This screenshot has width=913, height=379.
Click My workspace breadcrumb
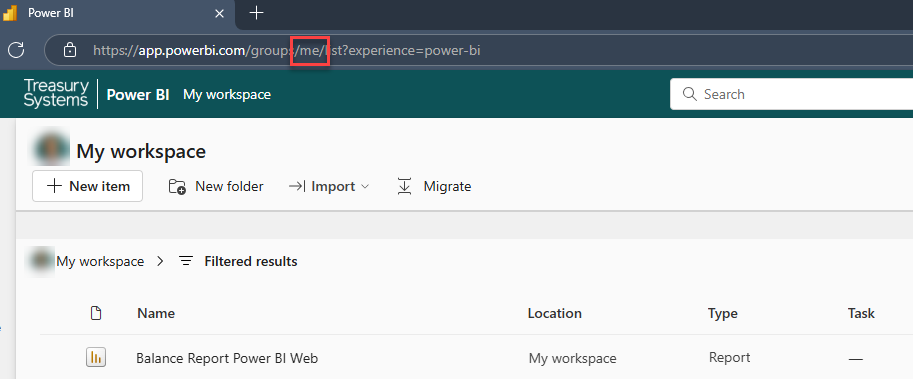pyautogui.click(x=100, y=261)
